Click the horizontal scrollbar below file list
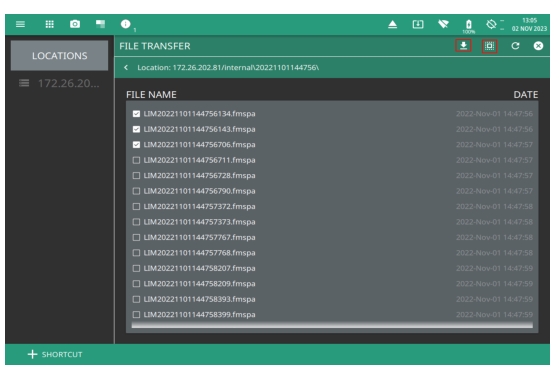Image resolution: width=559 pixels, height=372 pixels. click(332, 325)
